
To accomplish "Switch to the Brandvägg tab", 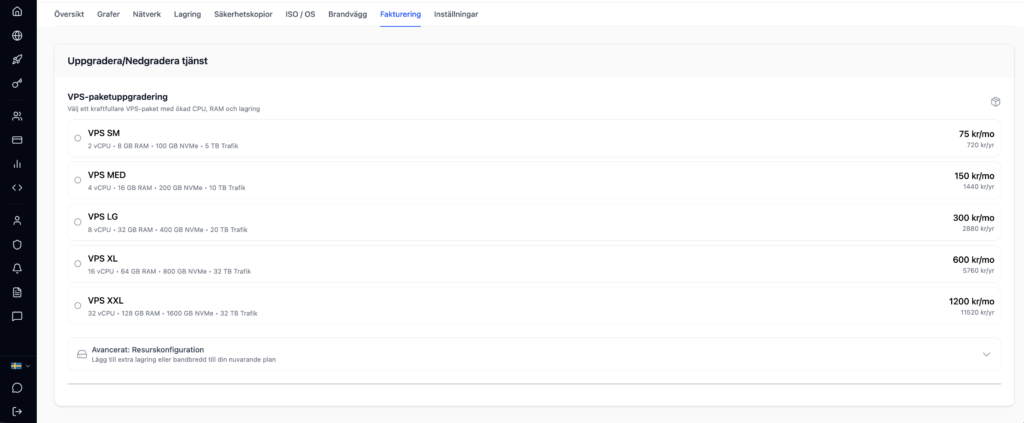I will pos(349,14).
